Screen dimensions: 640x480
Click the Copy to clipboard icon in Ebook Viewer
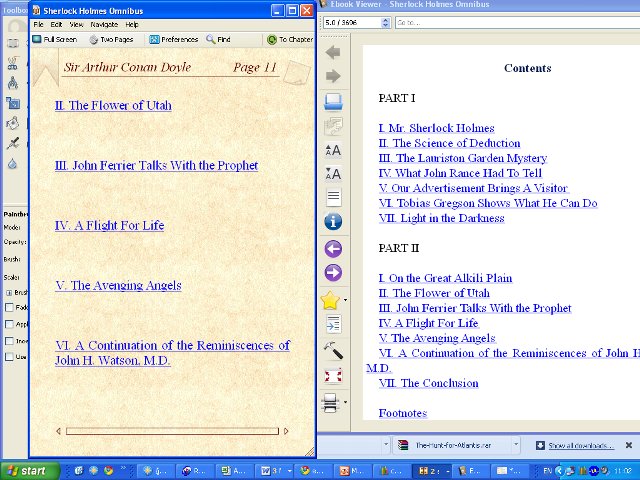pyautogui.click(x=333, y=126)
